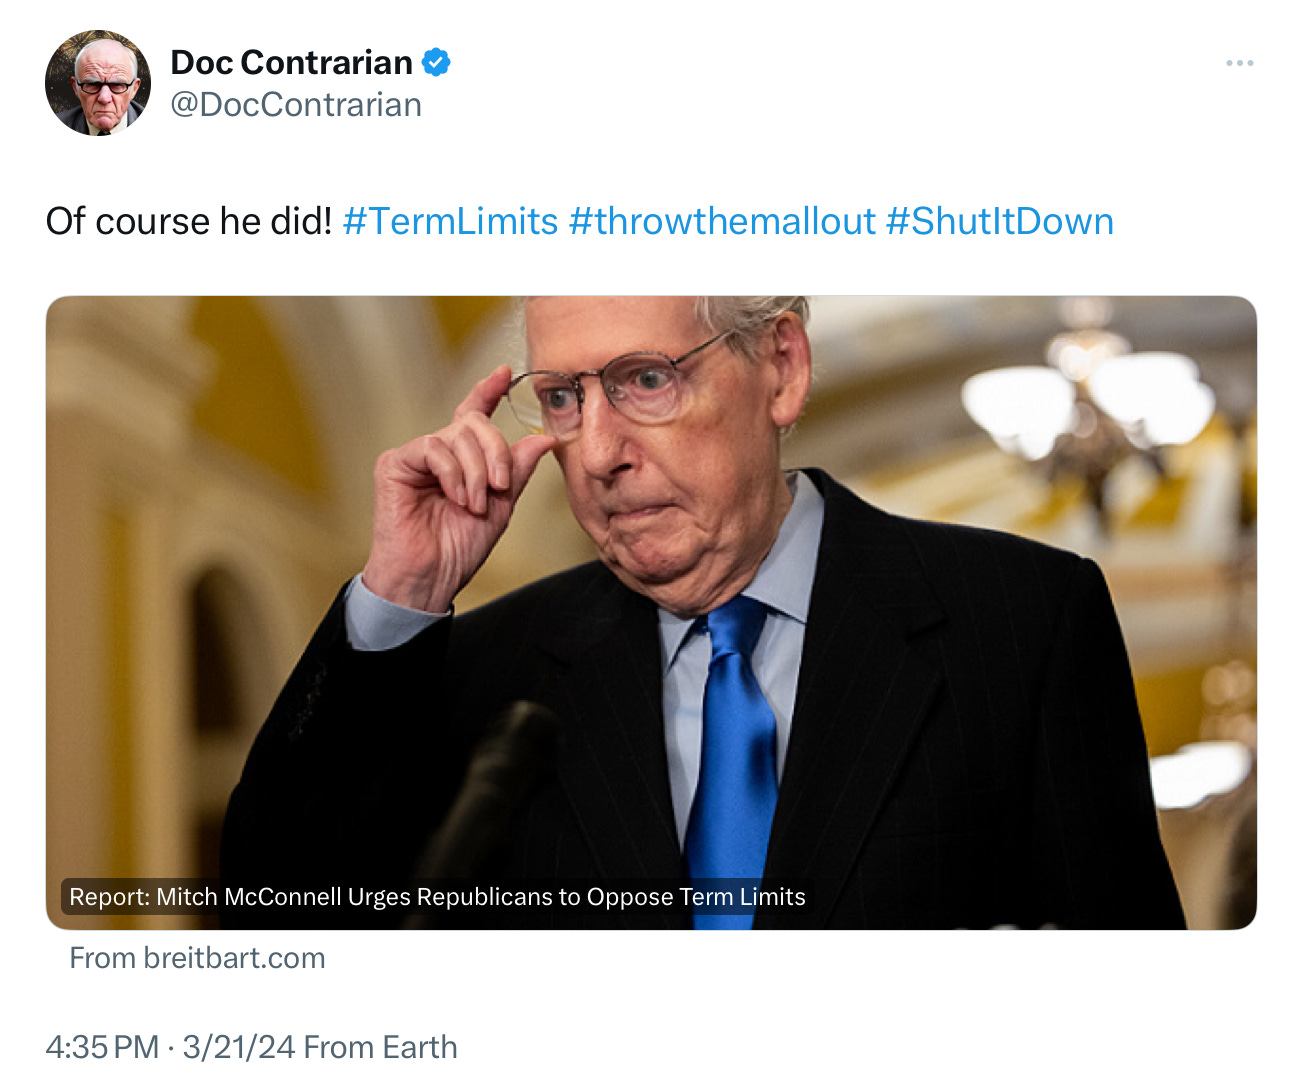Click the From Earth location label
The image size is (1304, 1092).
click(x=380, y=1047)
